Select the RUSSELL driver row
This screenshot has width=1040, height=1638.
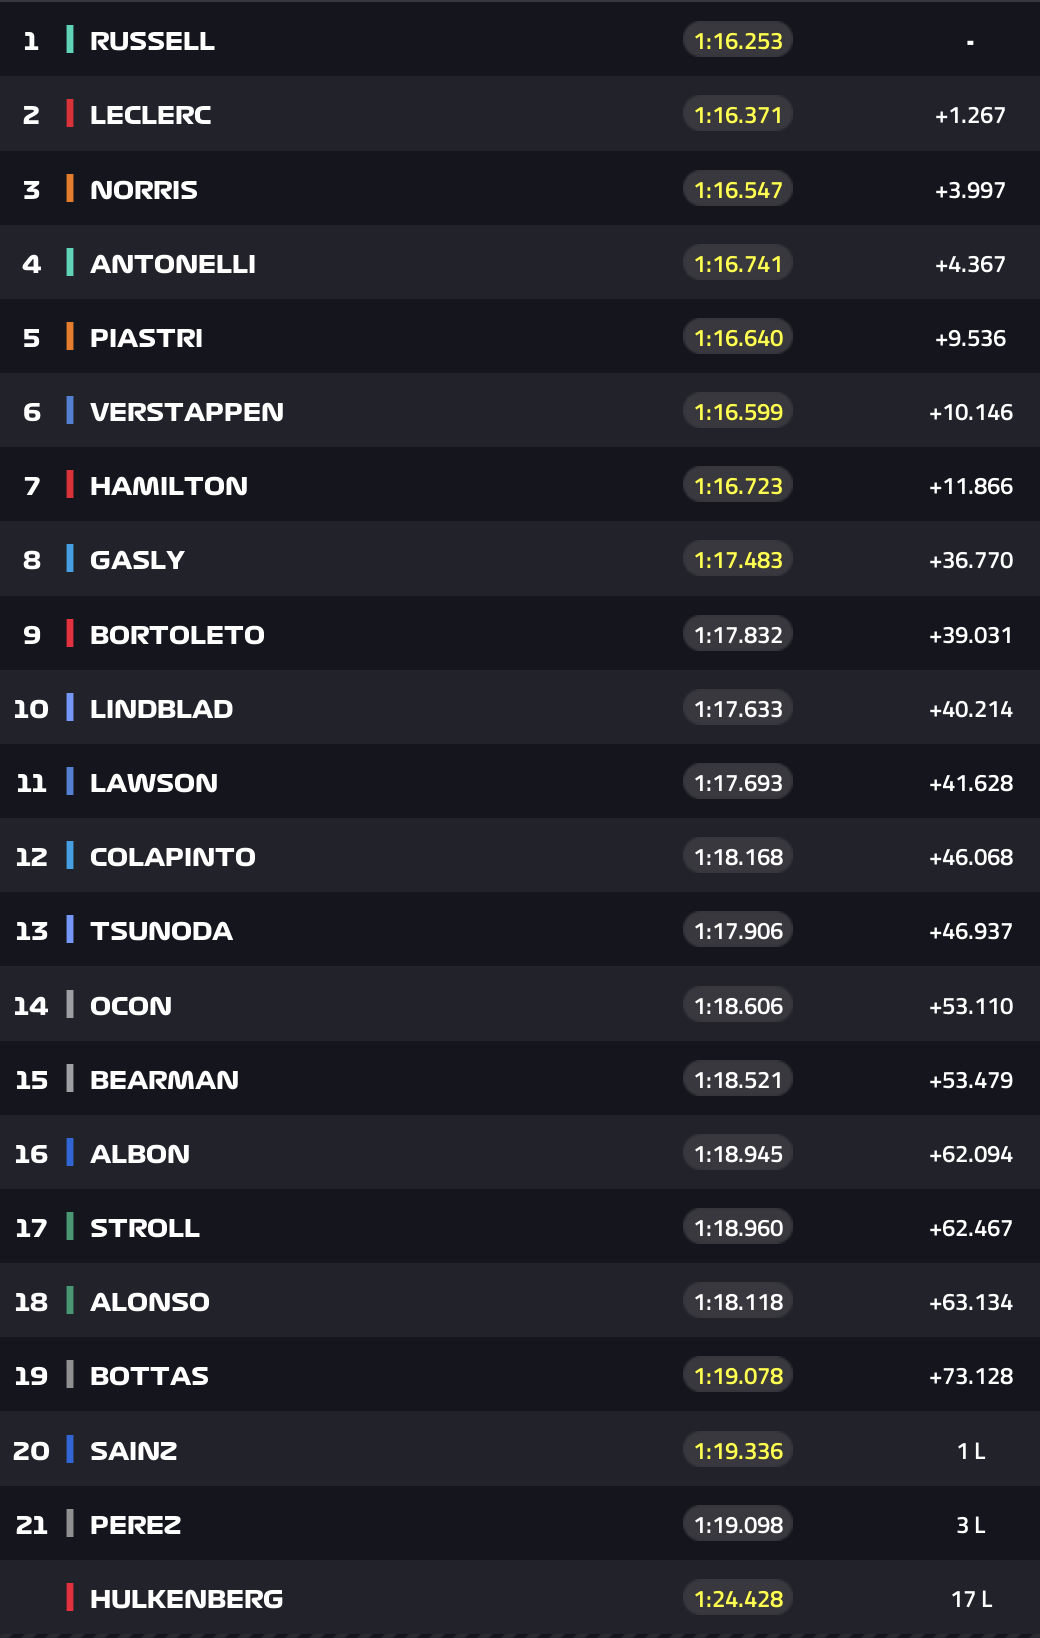pyautogui.click(x=520, y=40)
